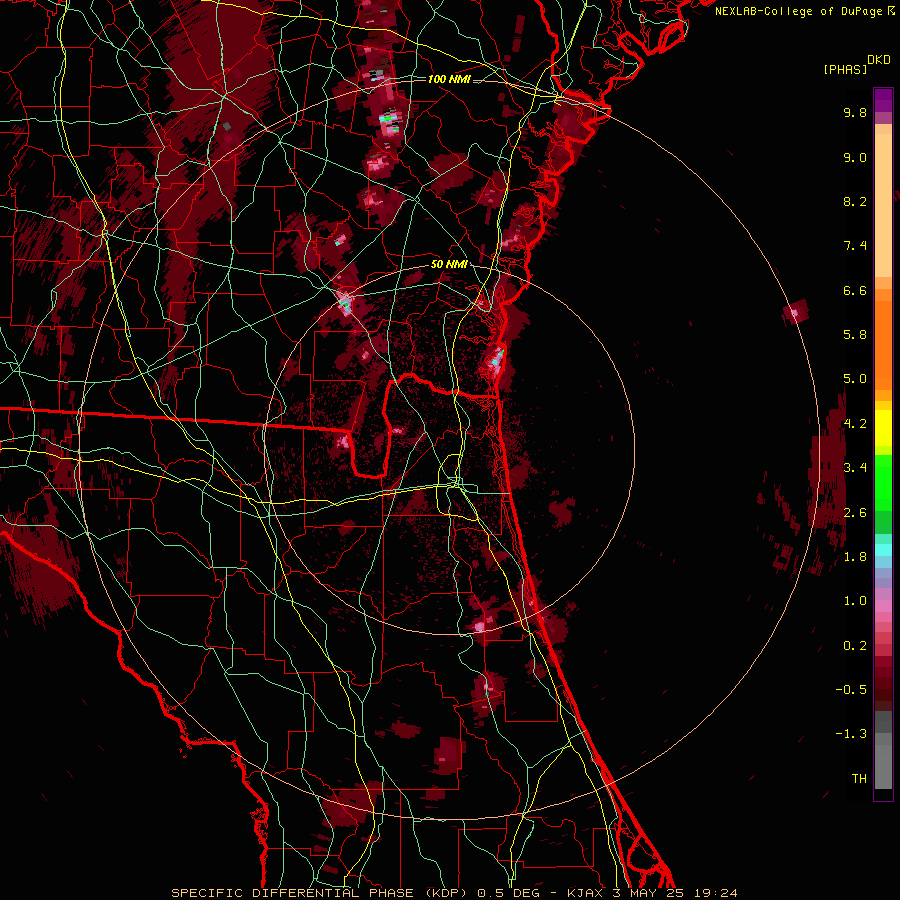900x900 pixels.
Task: Pick the dark orange color bar segment
Action: tap(883, 346)
